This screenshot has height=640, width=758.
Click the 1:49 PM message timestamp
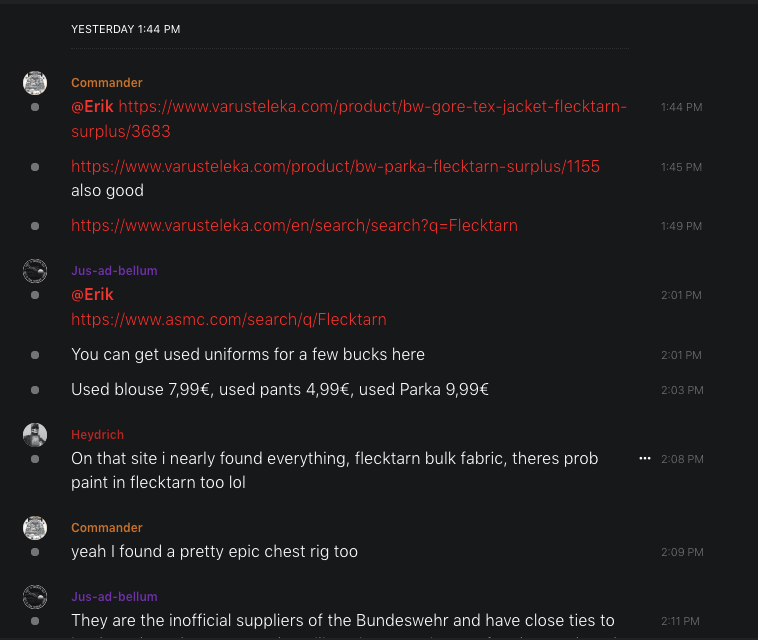pyautogui.click(x=681, y=227)
